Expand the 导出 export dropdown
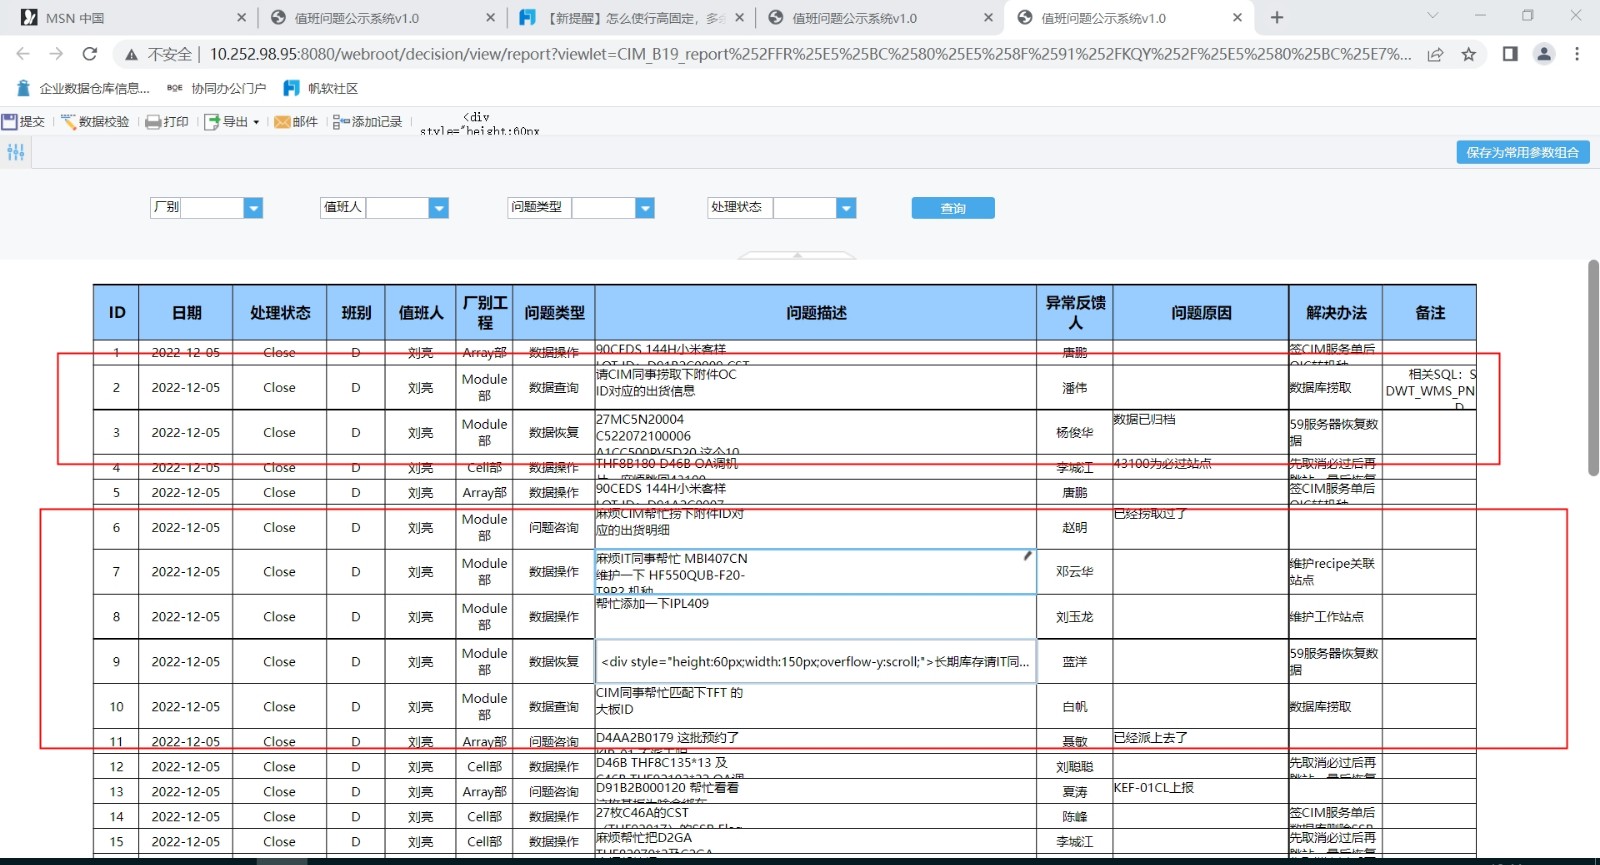1600x865 pixels. click(x=256, y=122)
